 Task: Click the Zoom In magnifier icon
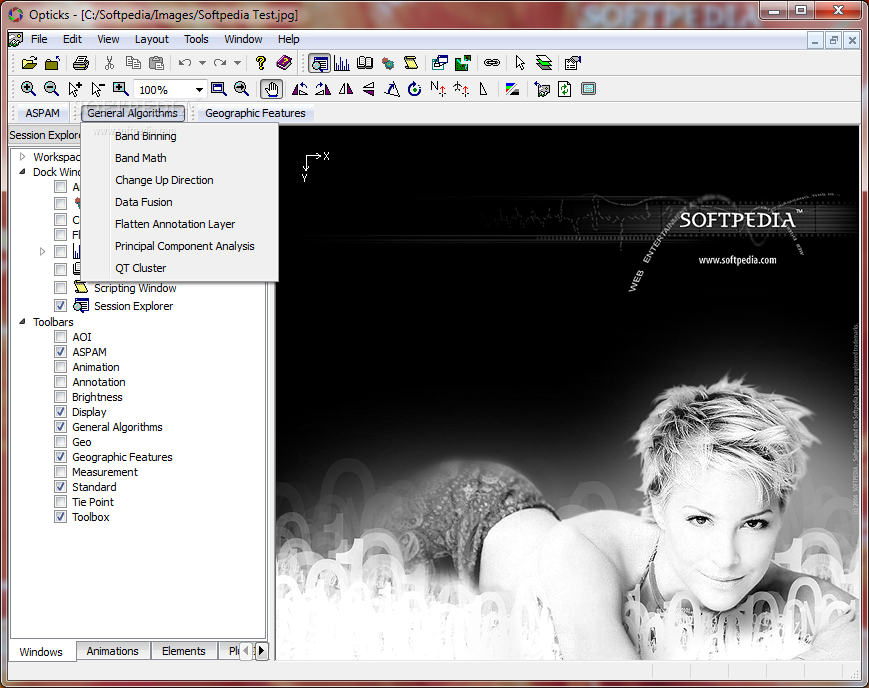coord(28,89)
